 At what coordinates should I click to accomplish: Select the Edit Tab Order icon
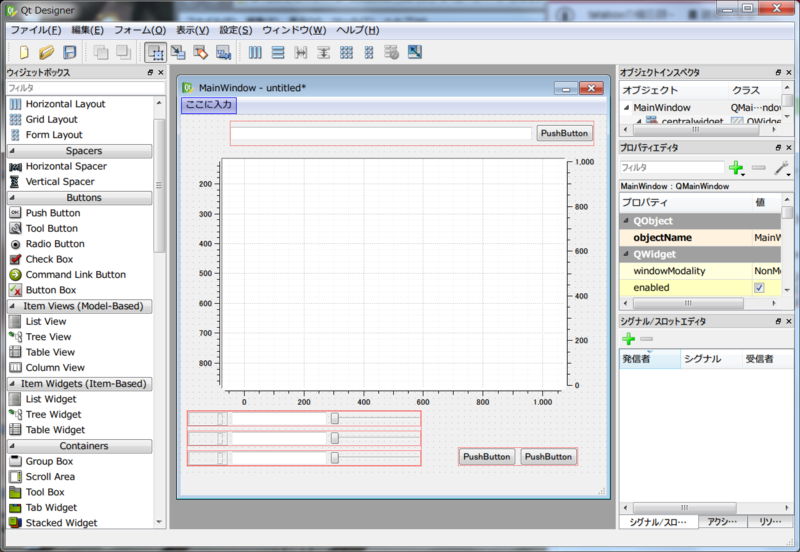pyautogui.click(x=223, y=52)
